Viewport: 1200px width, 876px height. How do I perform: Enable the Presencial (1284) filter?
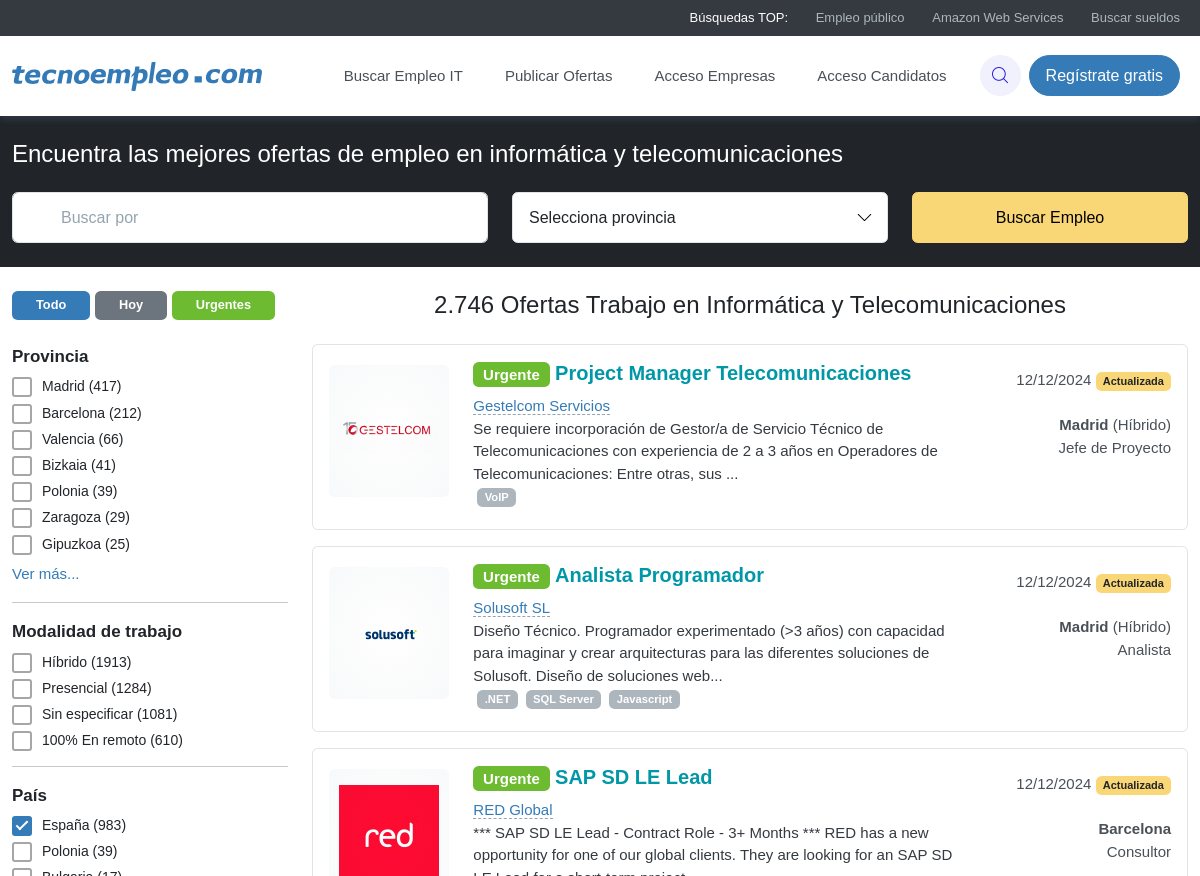click(22, 689)
